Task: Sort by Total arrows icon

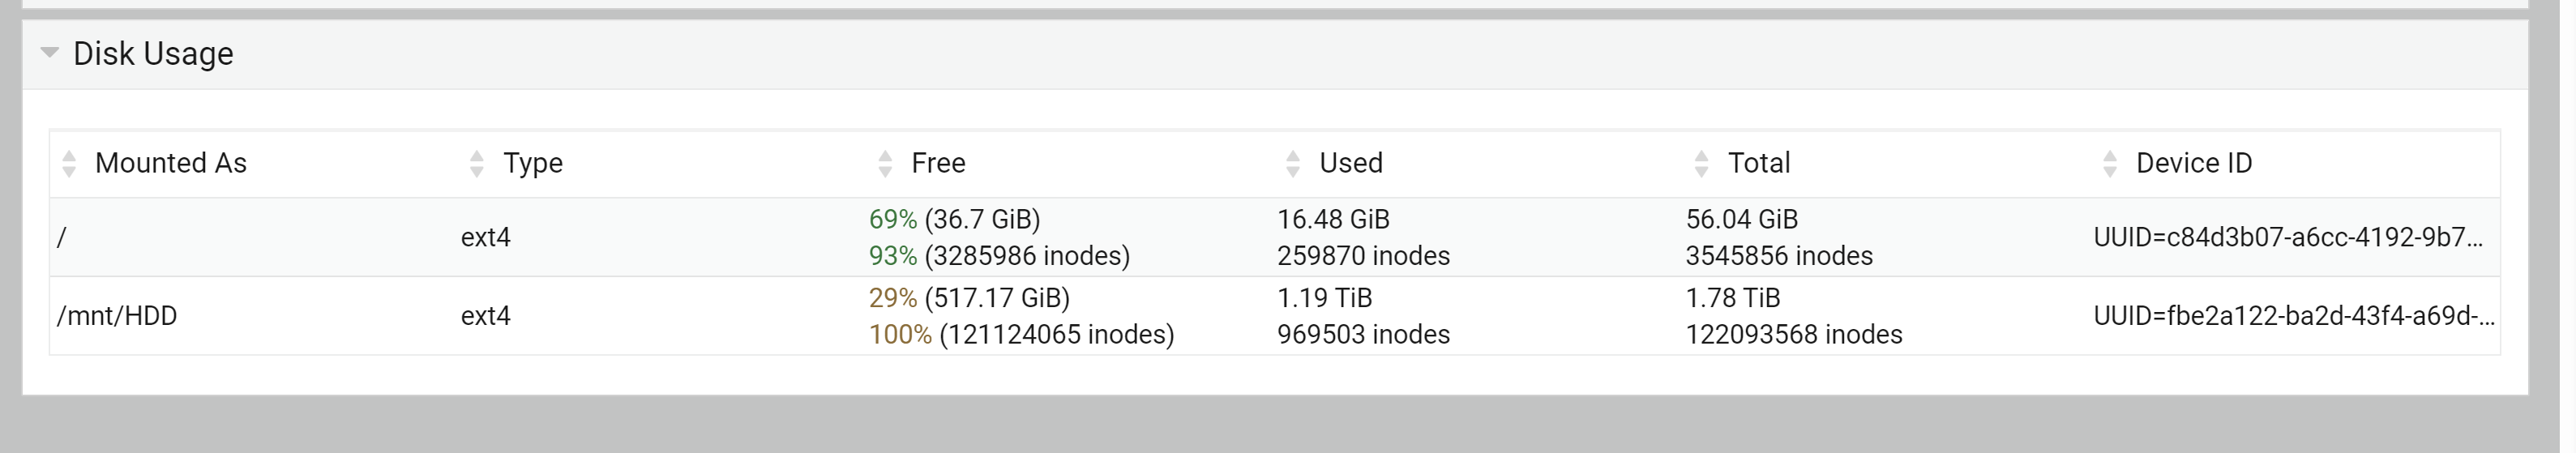Action: tap(1702, 163)
